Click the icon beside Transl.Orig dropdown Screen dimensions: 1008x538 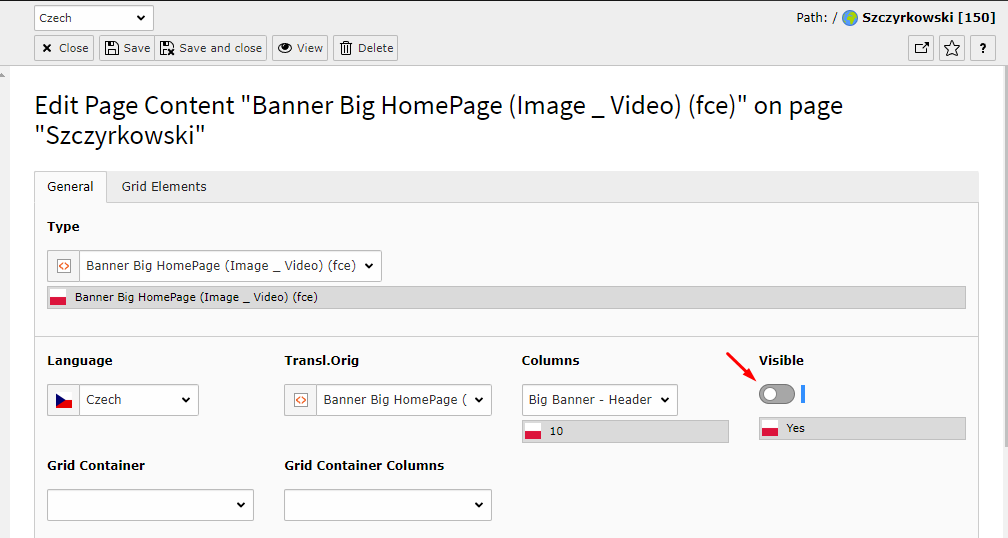tap(301, 400)
